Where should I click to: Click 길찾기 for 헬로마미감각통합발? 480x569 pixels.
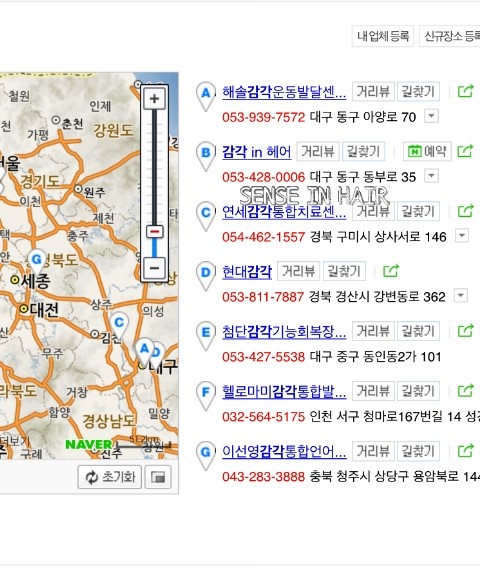point(418,390)
